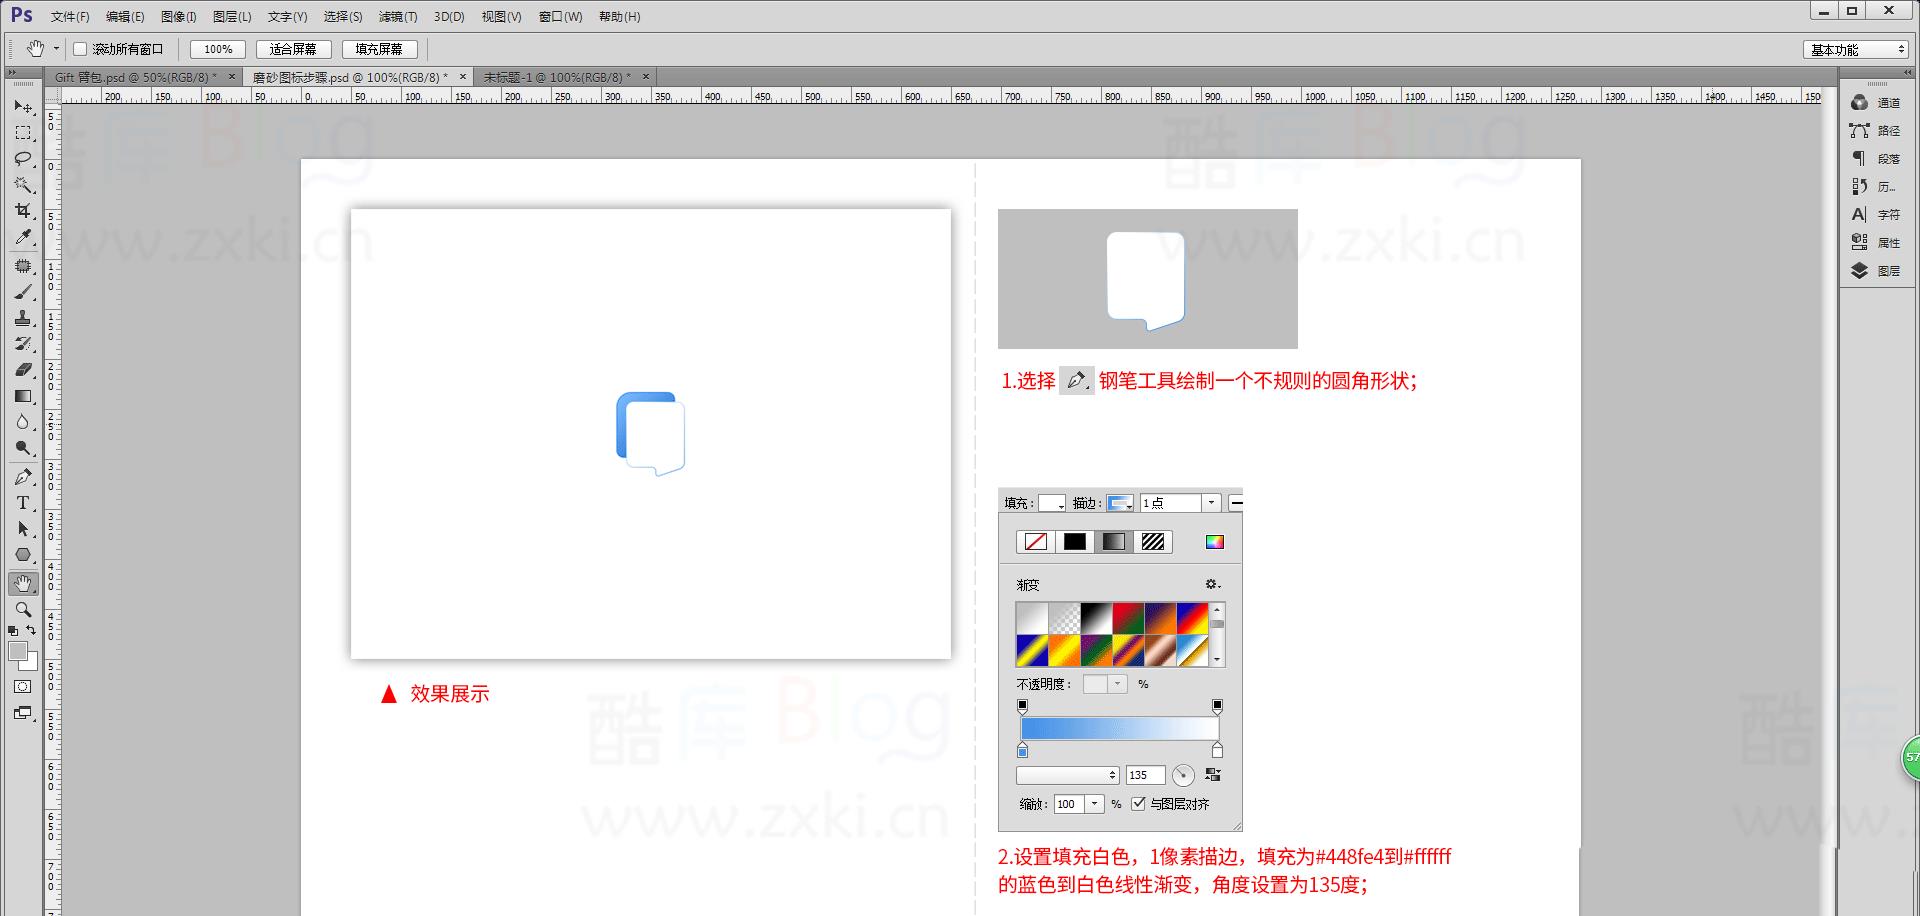
Task: Select the Crop tool
Action: coord(22,212)
